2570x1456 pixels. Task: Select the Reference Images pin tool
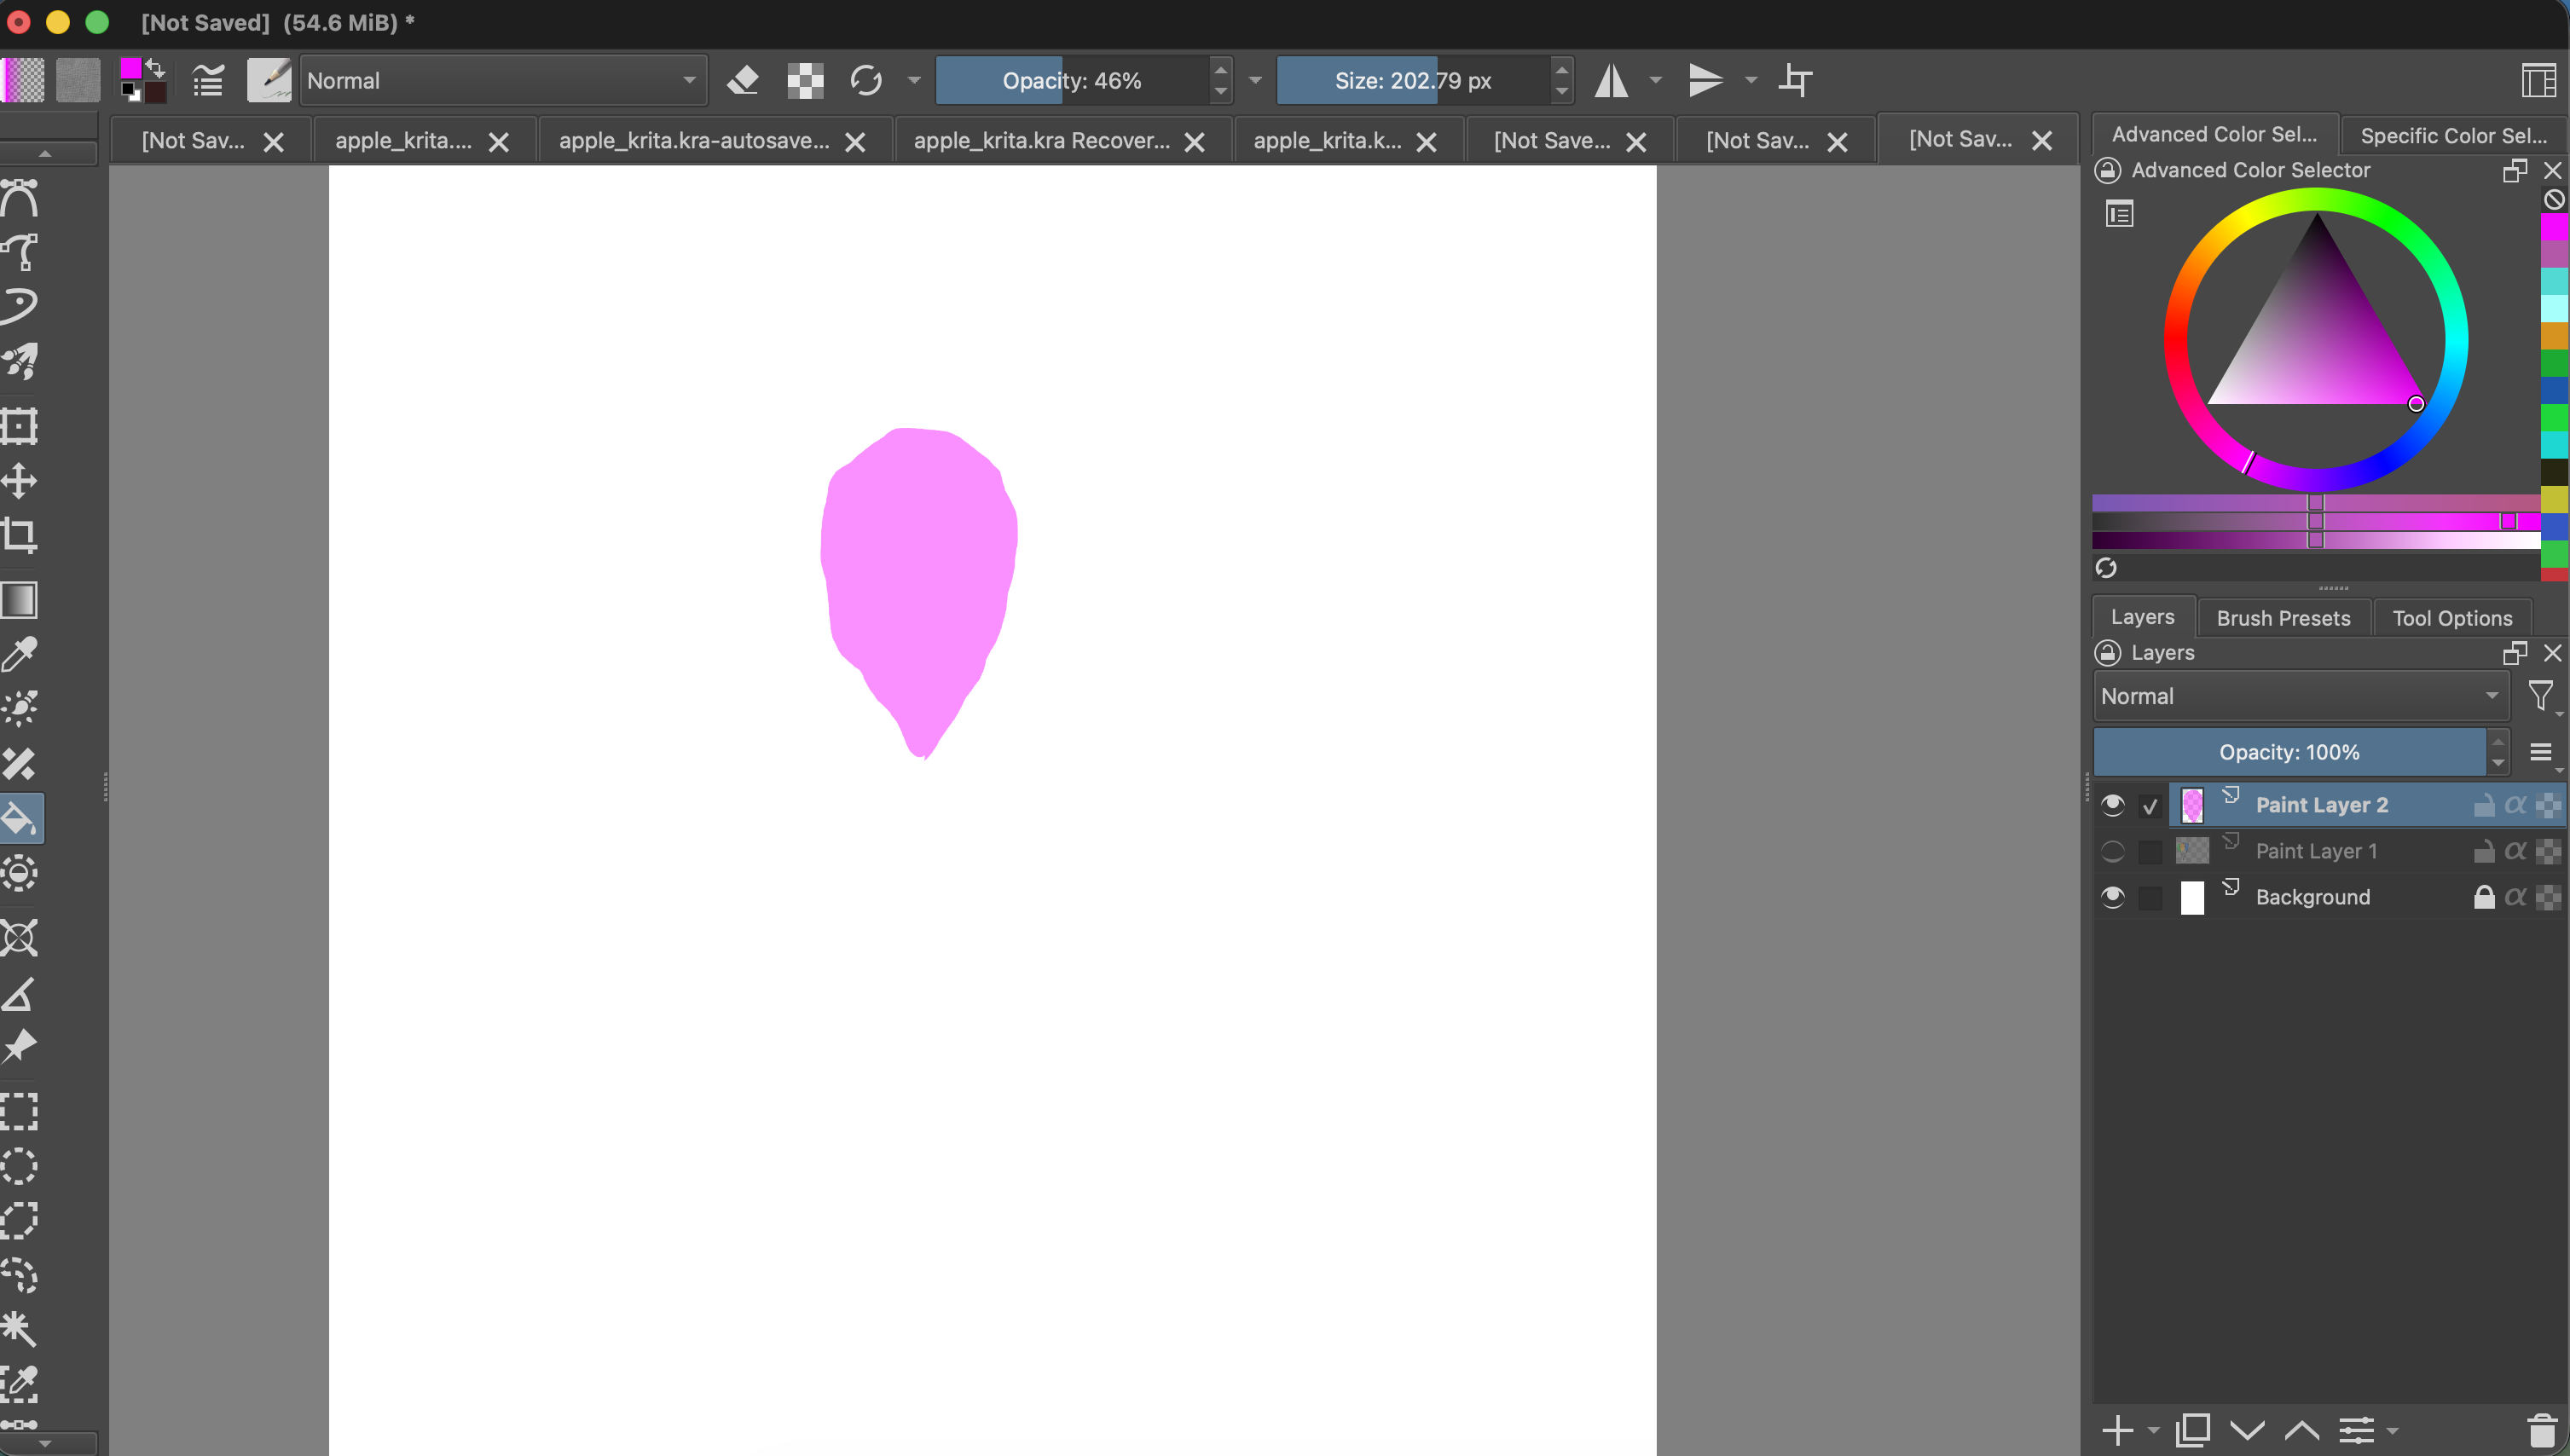pyautogui.click(x=20, y=1046)
